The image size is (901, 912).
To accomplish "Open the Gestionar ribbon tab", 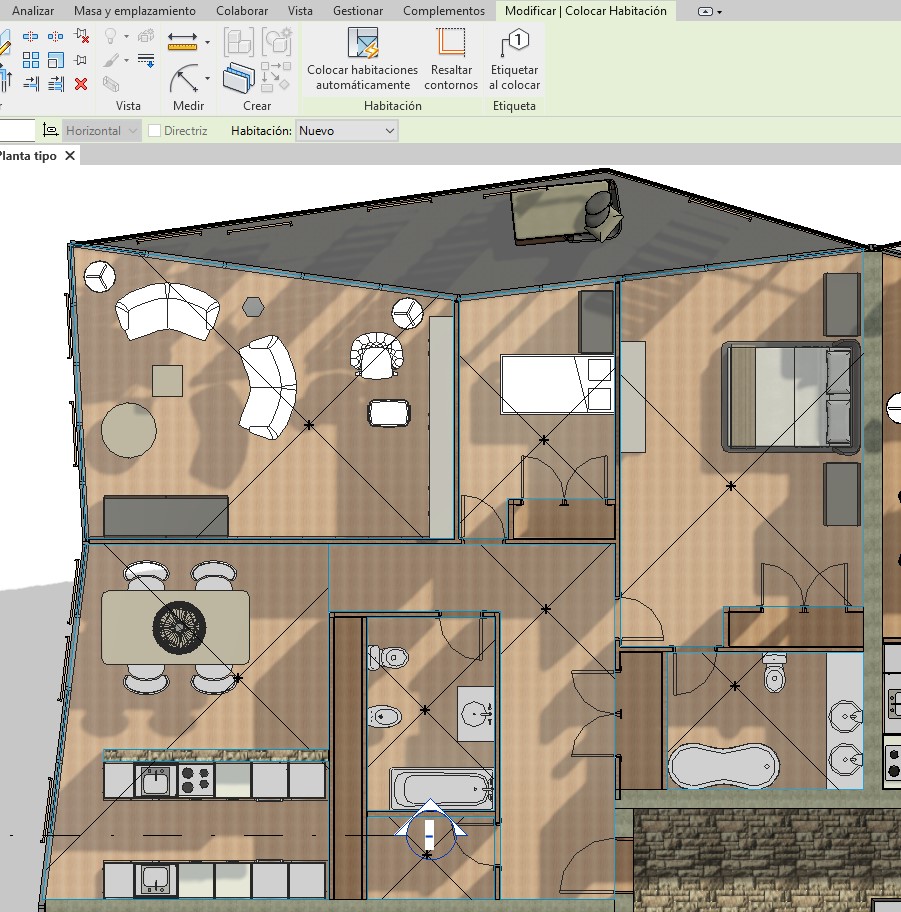I will coord(357,11).
